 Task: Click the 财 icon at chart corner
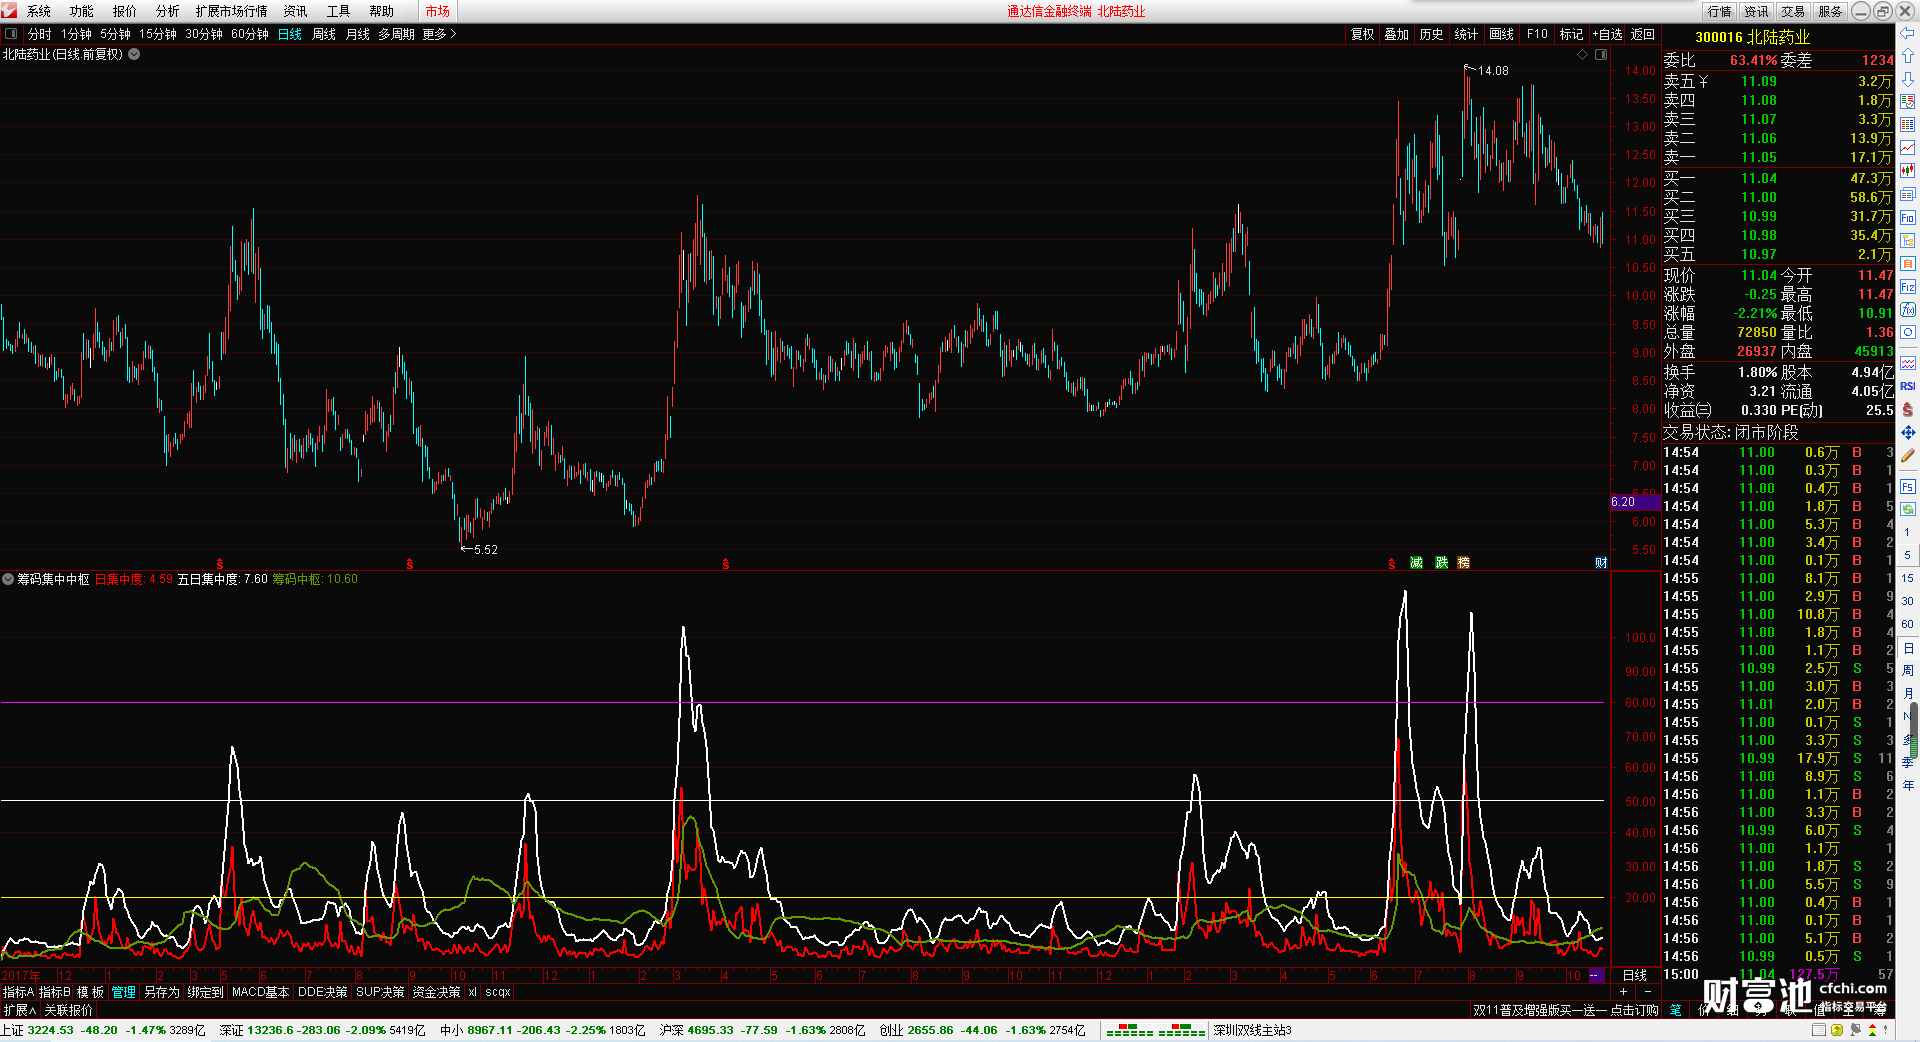1601,563
